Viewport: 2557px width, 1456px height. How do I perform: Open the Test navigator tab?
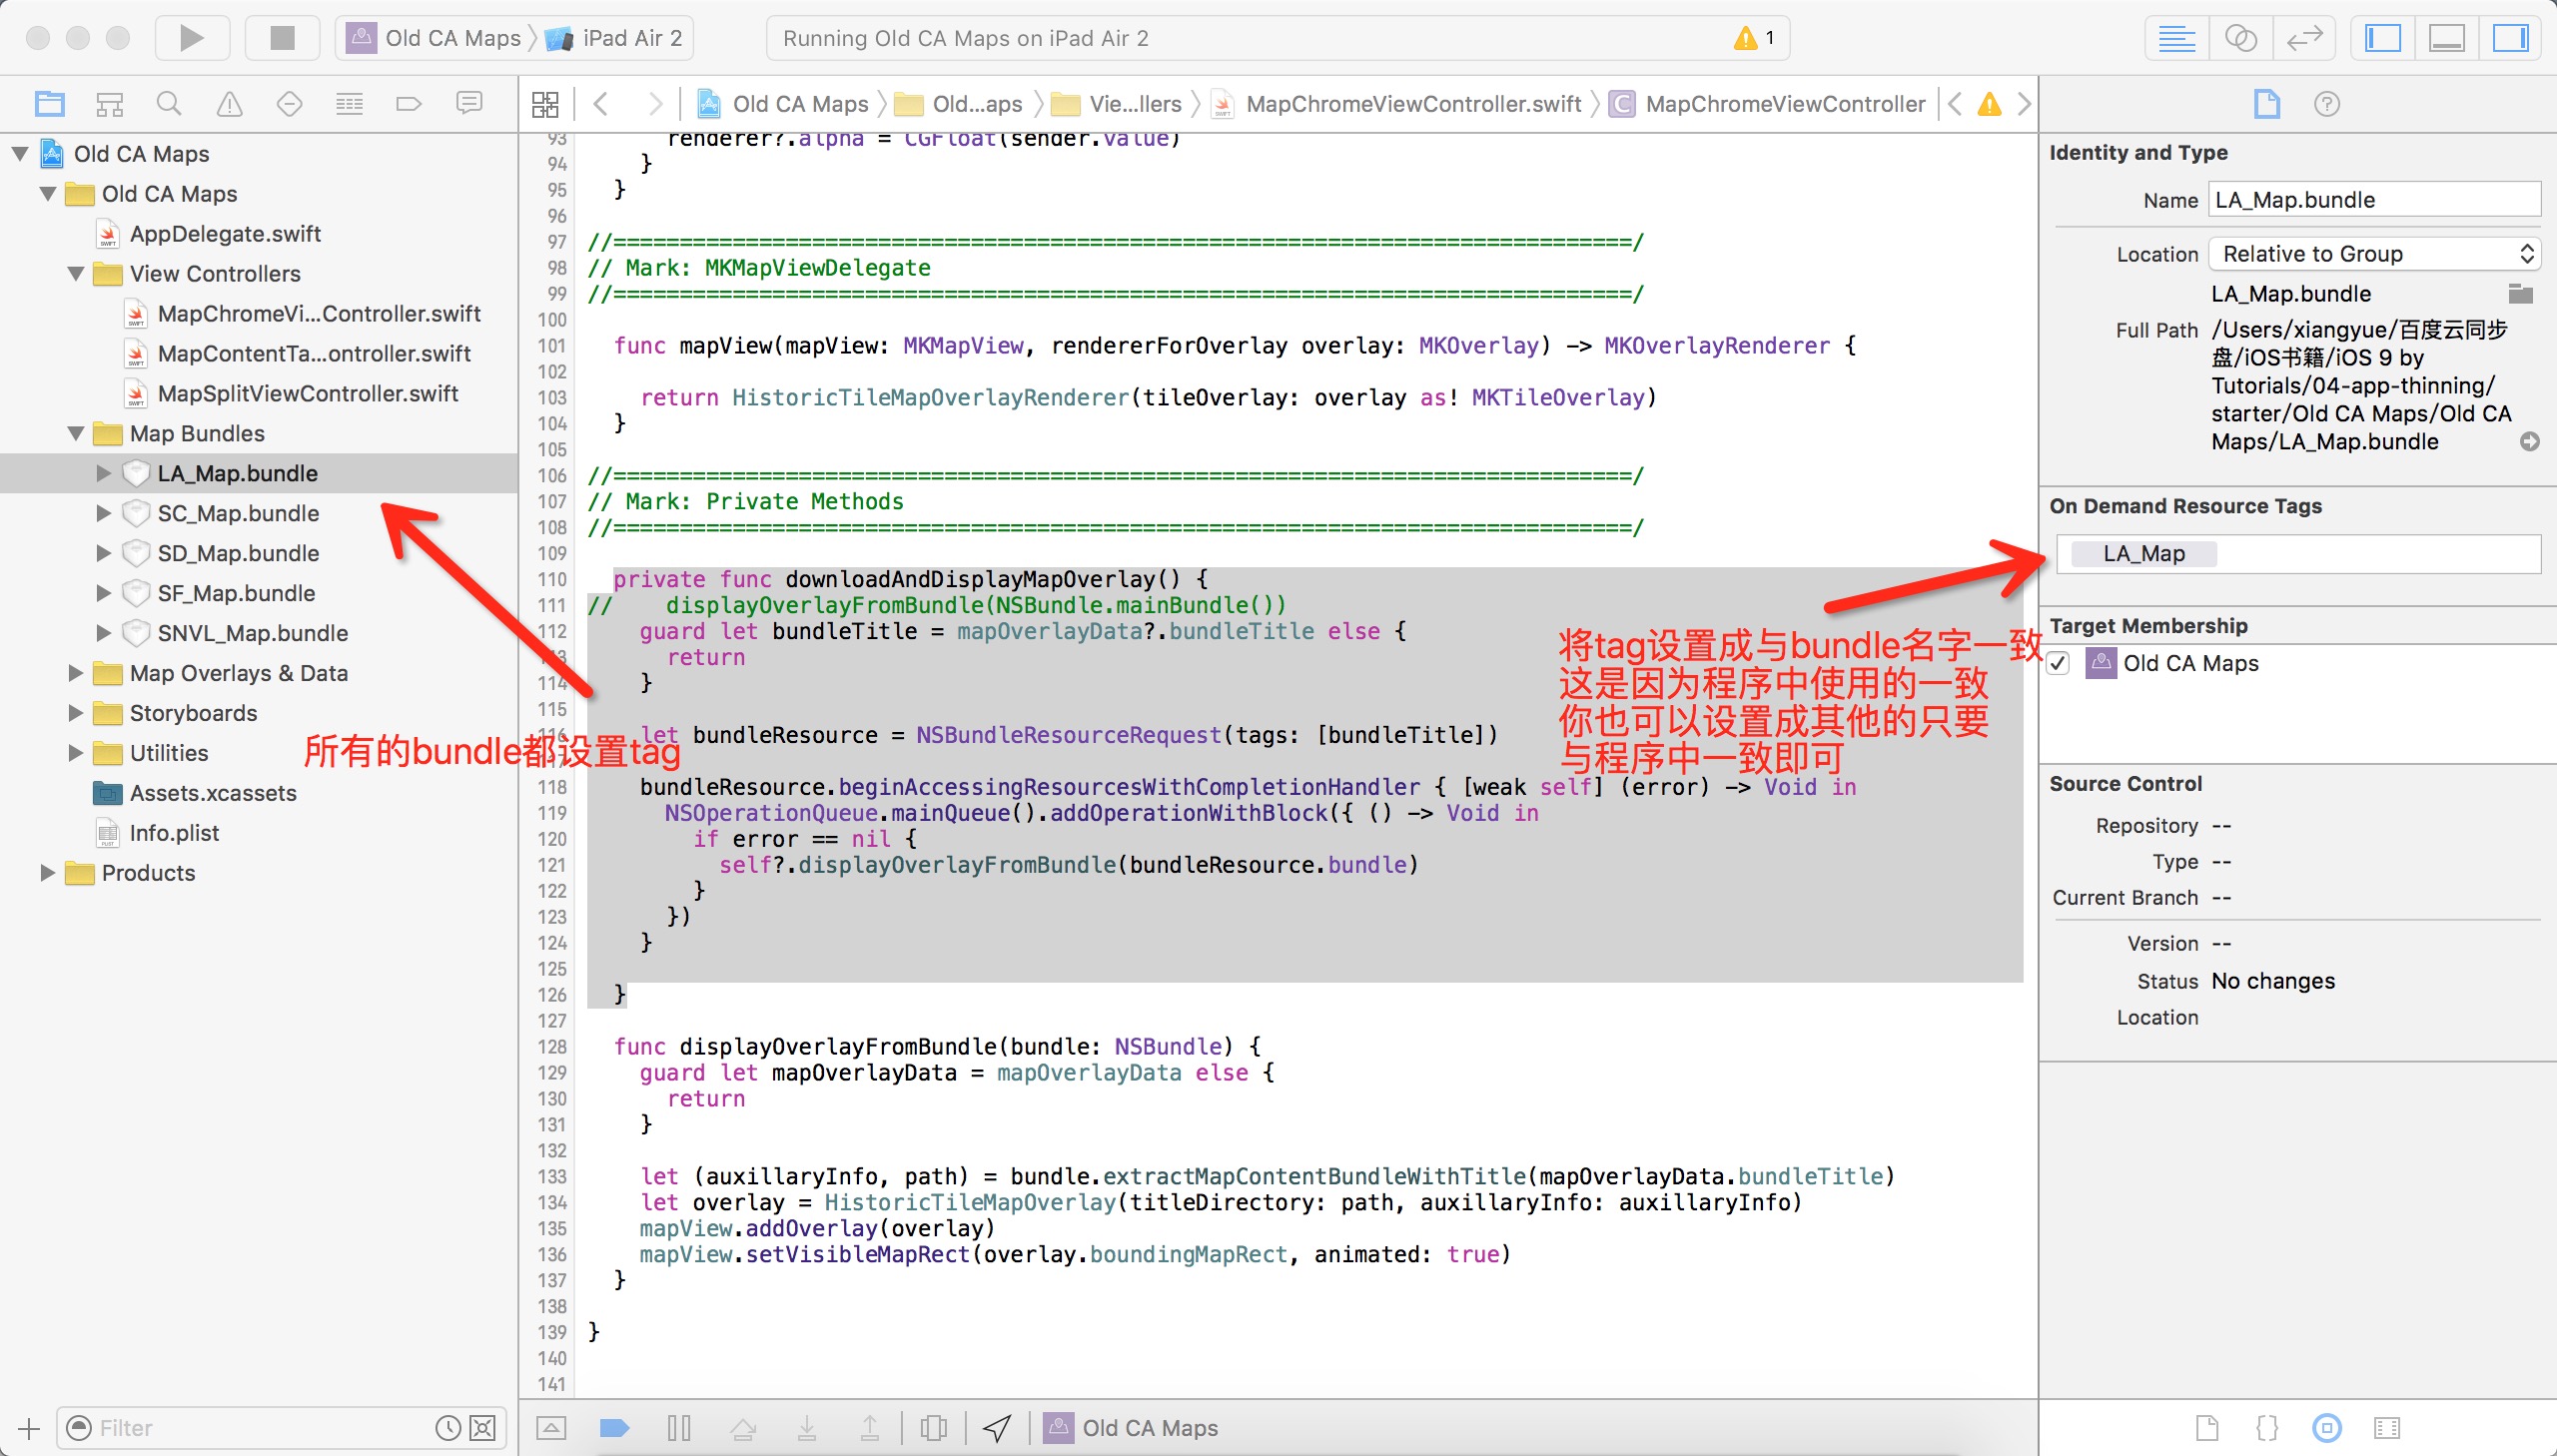(289, 103)
